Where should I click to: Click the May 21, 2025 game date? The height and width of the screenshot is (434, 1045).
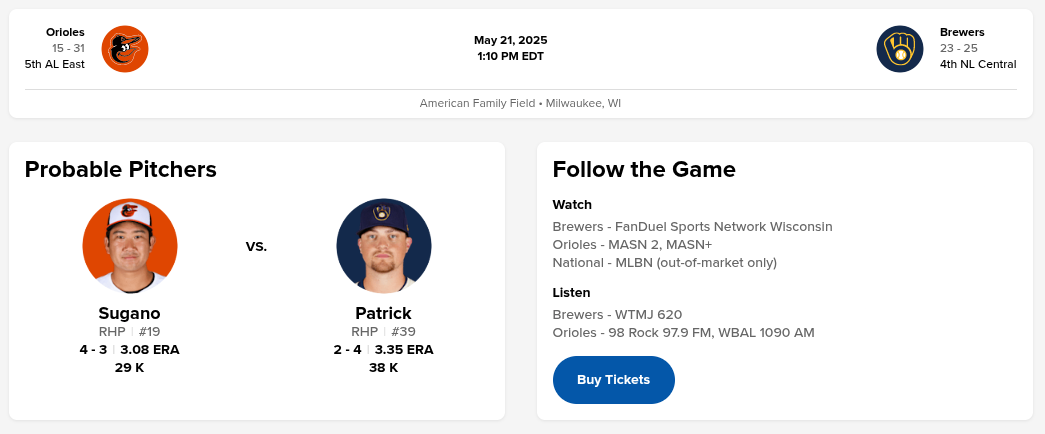click(510, 40)
